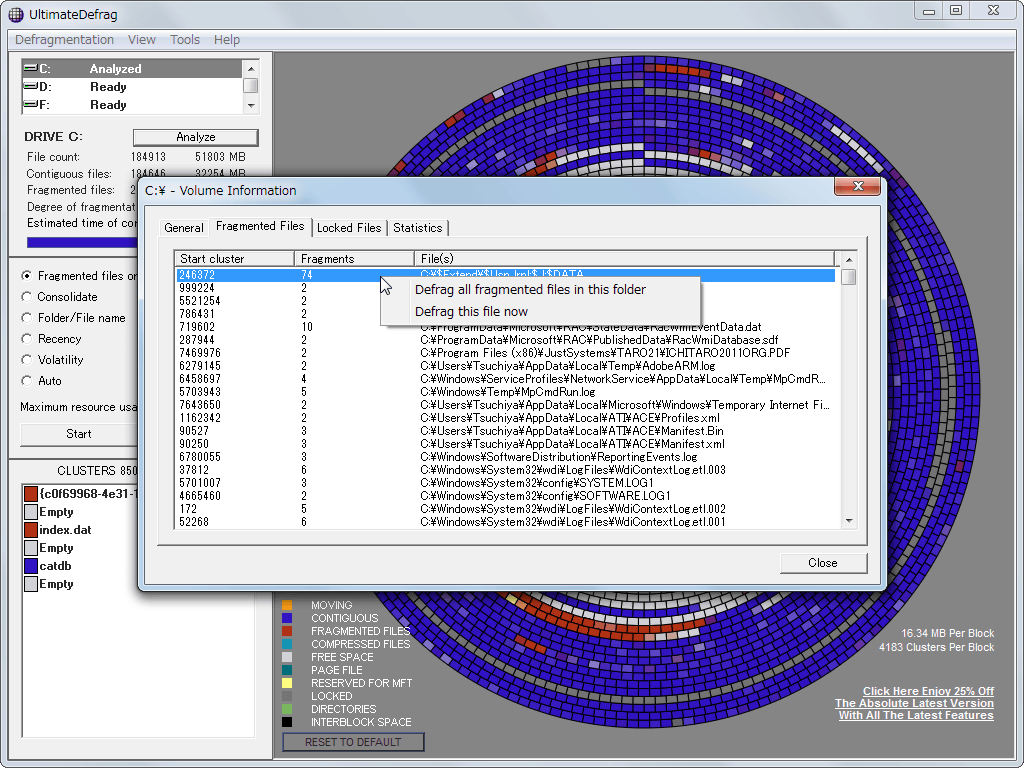
Task: Select the Consolidate radio button
Action: tap(26, 297)
